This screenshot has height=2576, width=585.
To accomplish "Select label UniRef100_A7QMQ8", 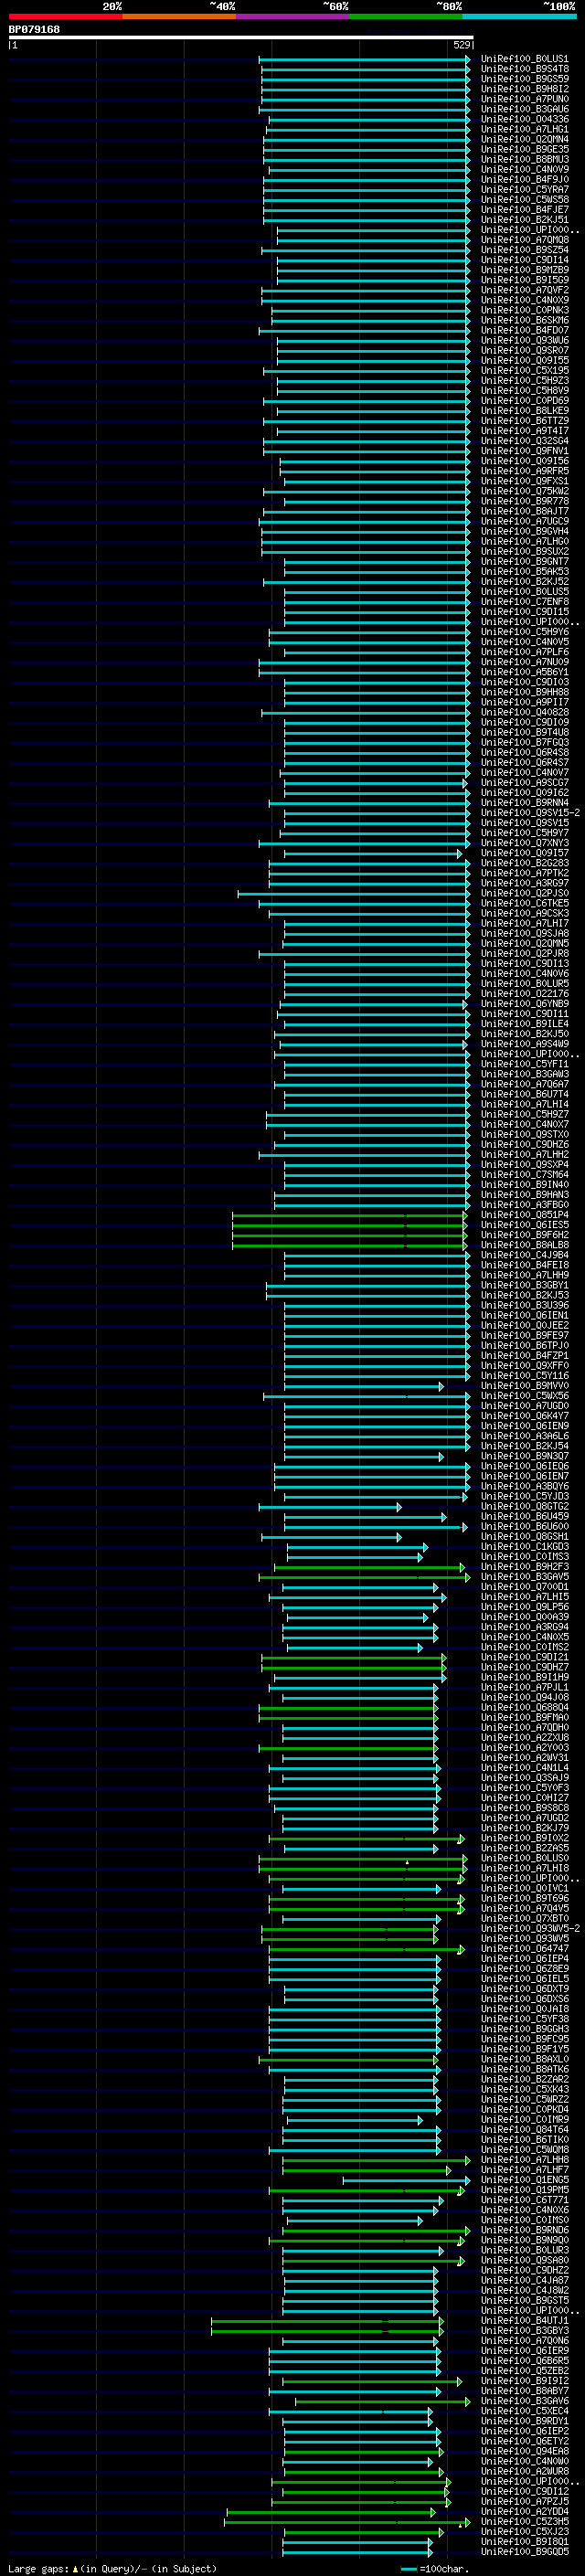I will tap(524, 240).
